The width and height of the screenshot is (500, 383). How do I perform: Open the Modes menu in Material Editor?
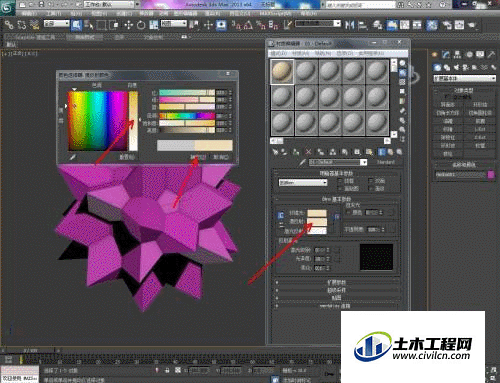(x=278, y=53)
